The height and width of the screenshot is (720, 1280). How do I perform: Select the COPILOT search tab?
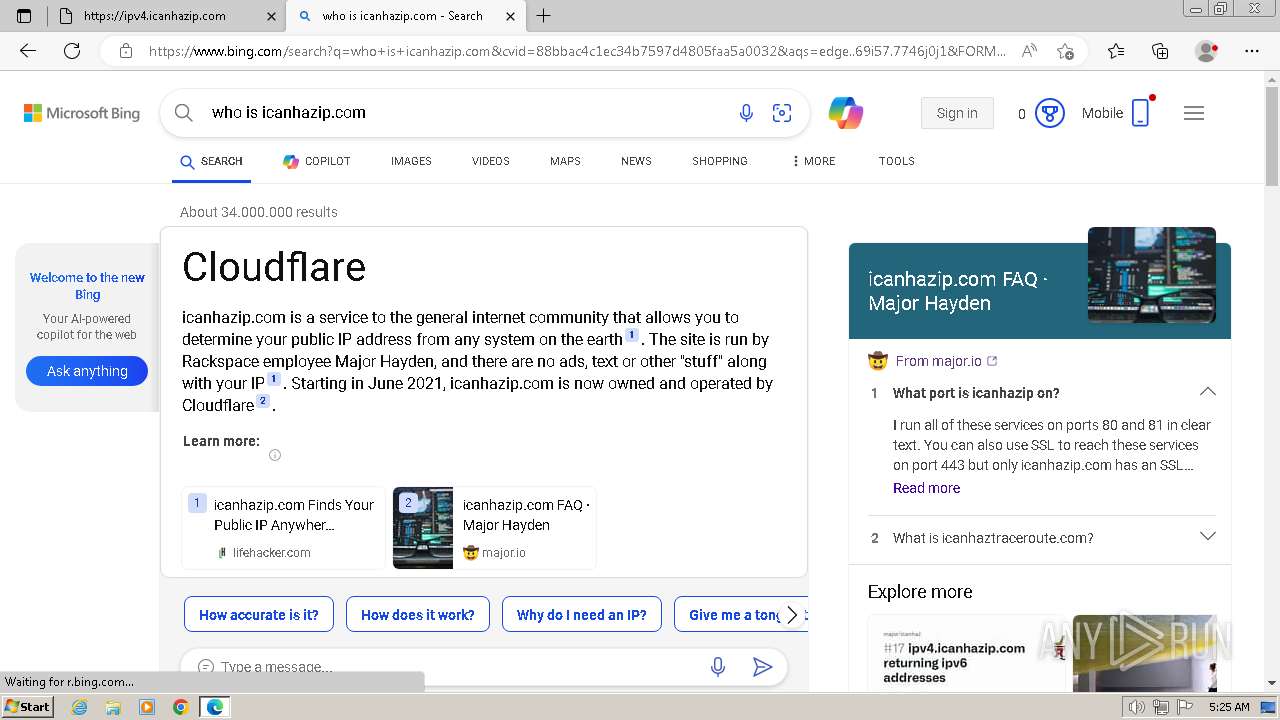pyautogui.click(x=317, y=161)
